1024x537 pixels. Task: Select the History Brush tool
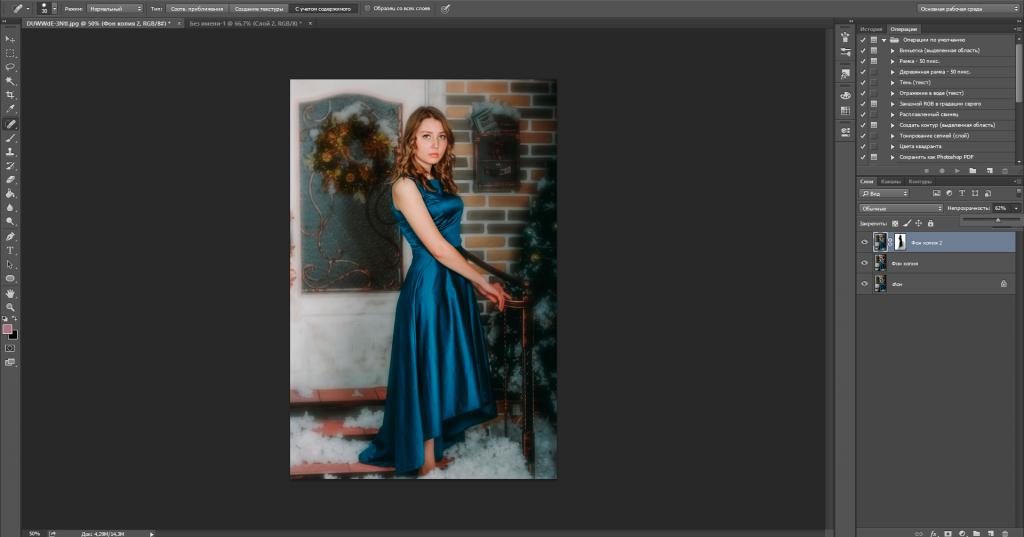click(10, 166)
